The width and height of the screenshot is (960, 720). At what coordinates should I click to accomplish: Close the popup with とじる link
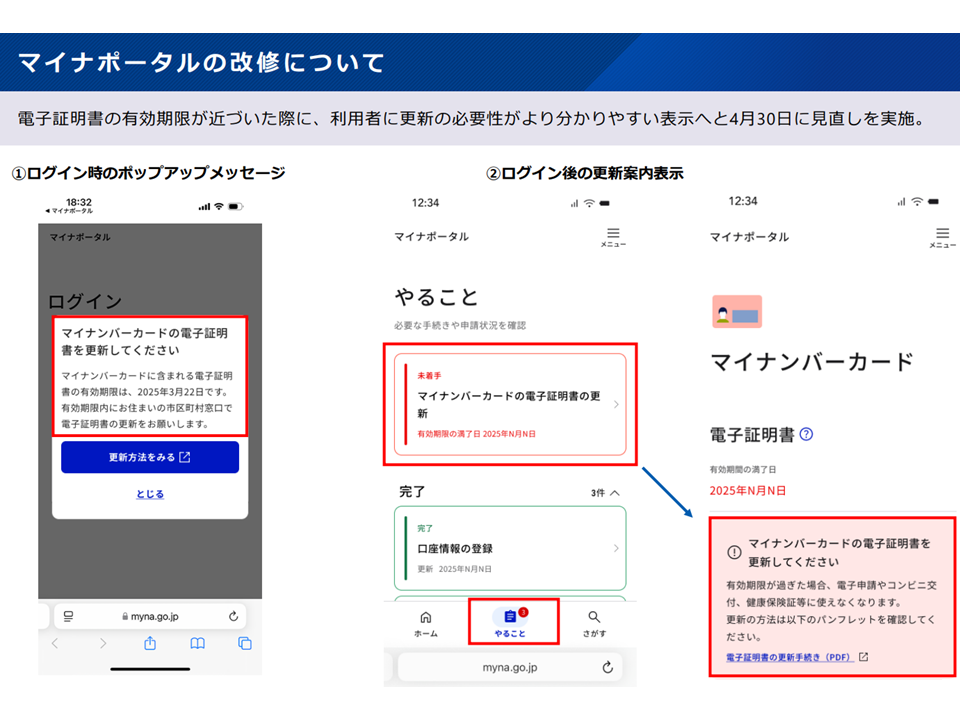coord(150,493)
